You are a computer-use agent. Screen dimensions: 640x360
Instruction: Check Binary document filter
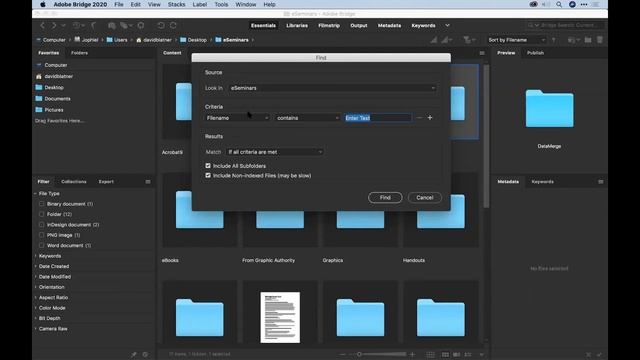pyautogui.click(x=42, y=204)
